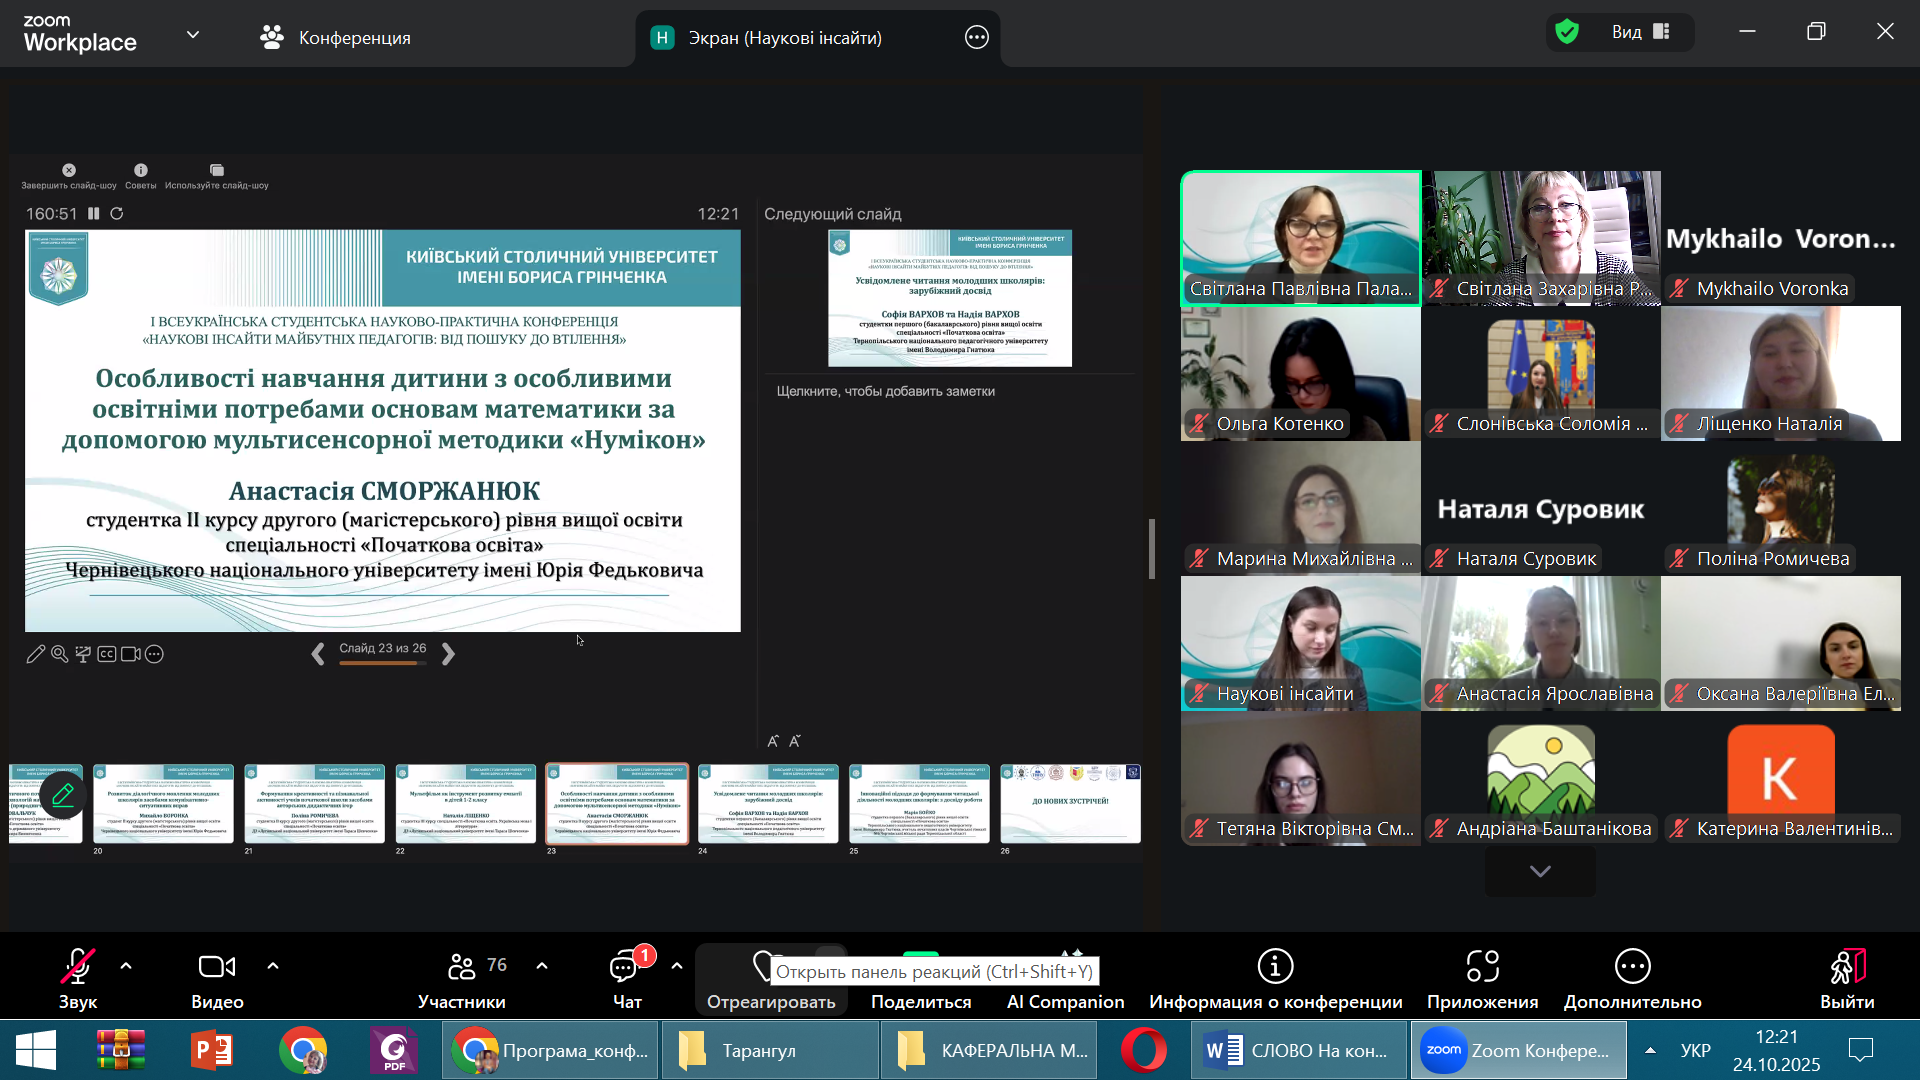Expand video options arrow next to Видео
The height and width of the screenshot is (1080, 1920).
coord(273,966)
